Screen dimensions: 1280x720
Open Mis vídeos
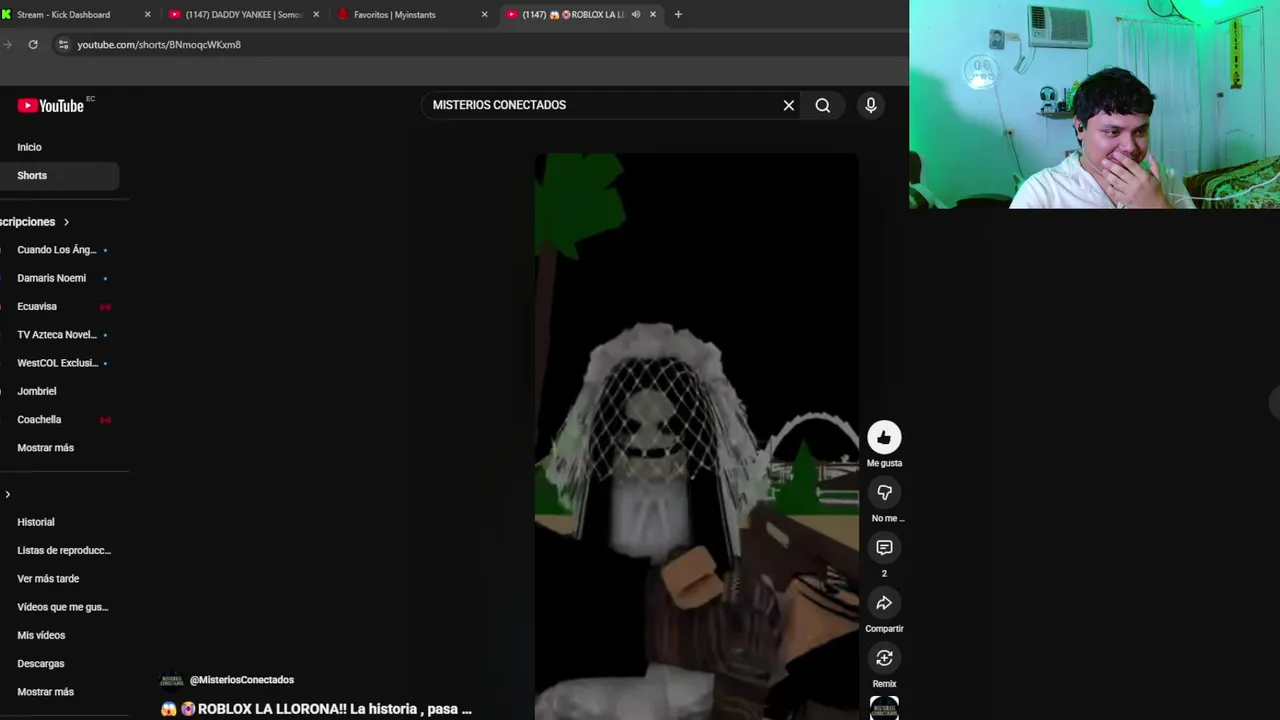(x=41, y=635)
